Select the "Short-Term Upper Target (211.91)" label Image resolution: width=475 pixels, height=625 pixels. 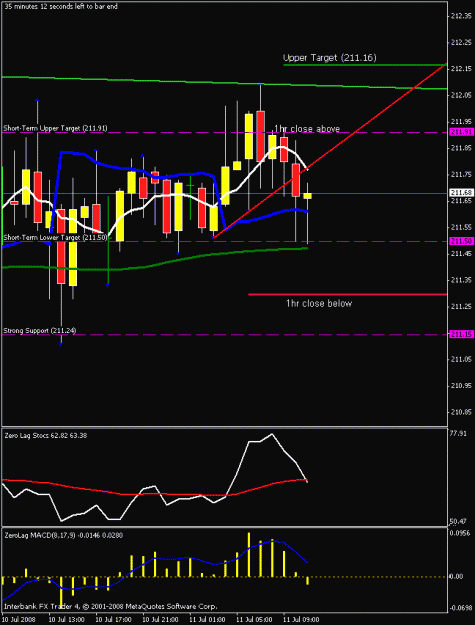tap(55, 128)
